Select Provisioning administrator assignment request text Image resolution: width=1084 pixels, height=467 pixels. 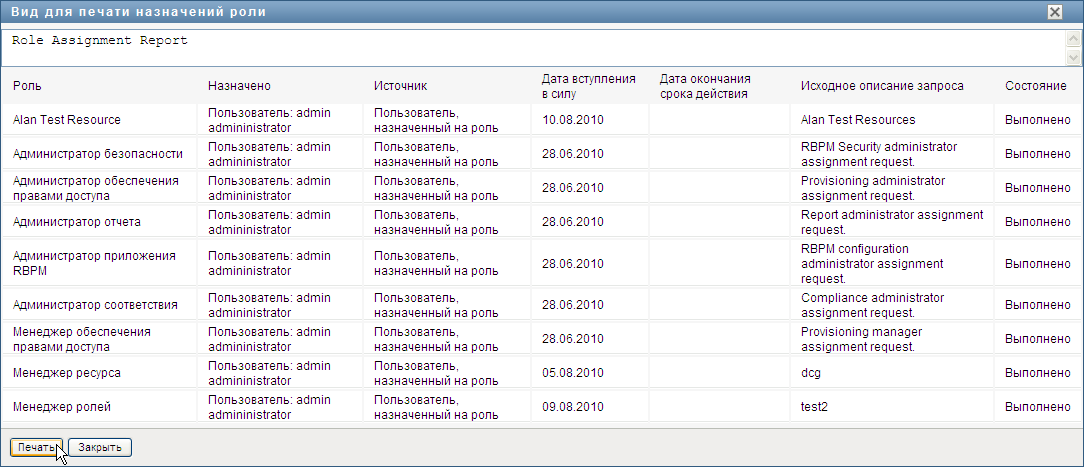(x=872, y=187)
